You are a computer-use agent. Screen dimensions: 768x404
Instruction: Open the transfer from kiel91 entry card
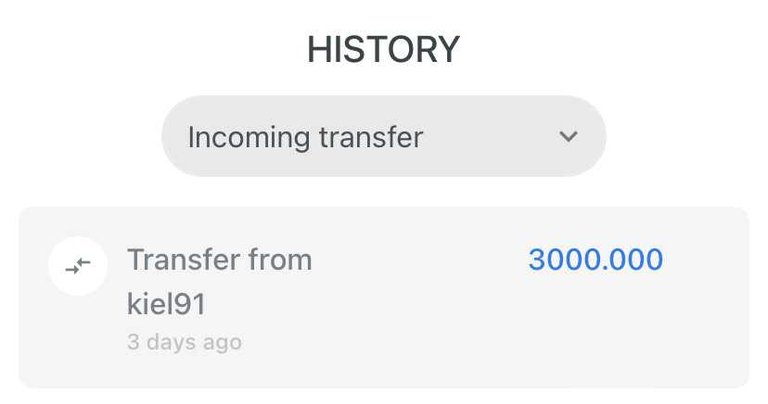click(384, 297)
